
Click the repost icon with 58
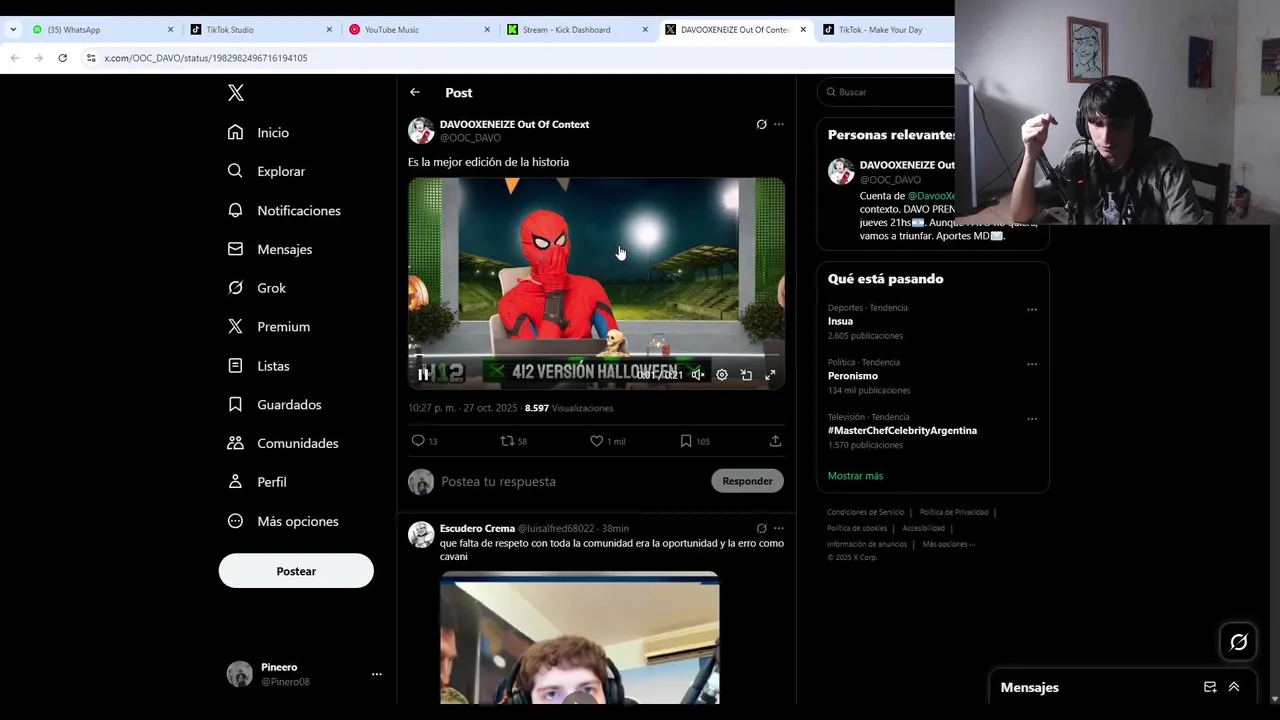coord(507,441)
